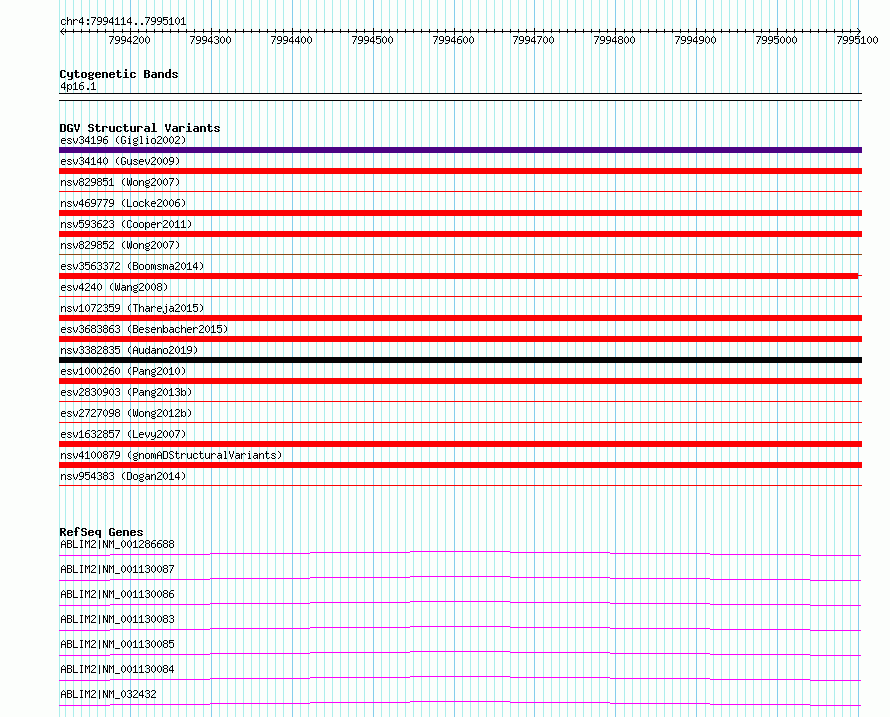
Task: Open transcript ABLIM2|NM_001130083
Action: (x=117, y=619)
